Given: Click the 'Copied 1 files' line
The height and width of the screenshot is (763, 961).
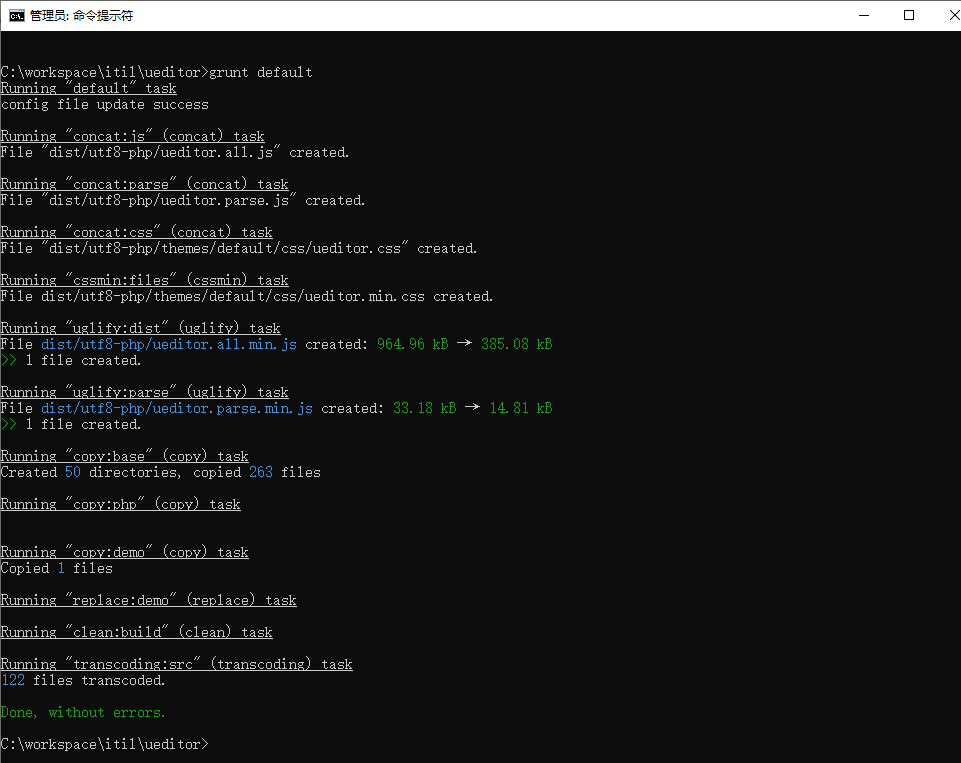Looking at the screenshot, I should coord(56,568).
